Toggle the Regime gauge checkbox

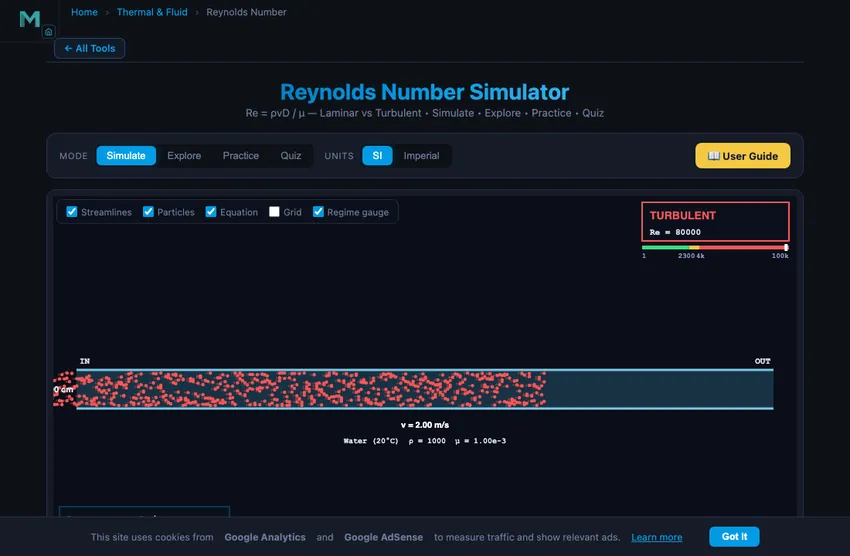pyautogui.click(x=318, y=212)
